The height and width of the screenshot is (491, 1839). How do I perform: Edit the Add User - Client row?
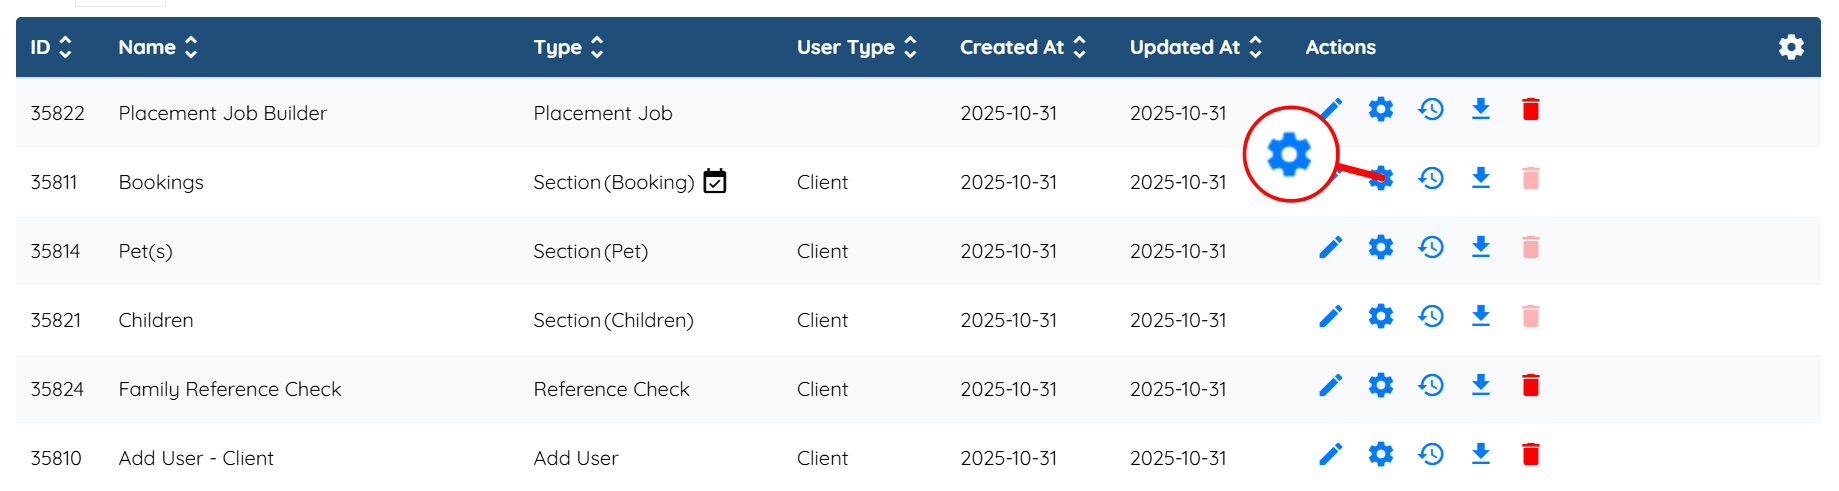pos(1330,455)
